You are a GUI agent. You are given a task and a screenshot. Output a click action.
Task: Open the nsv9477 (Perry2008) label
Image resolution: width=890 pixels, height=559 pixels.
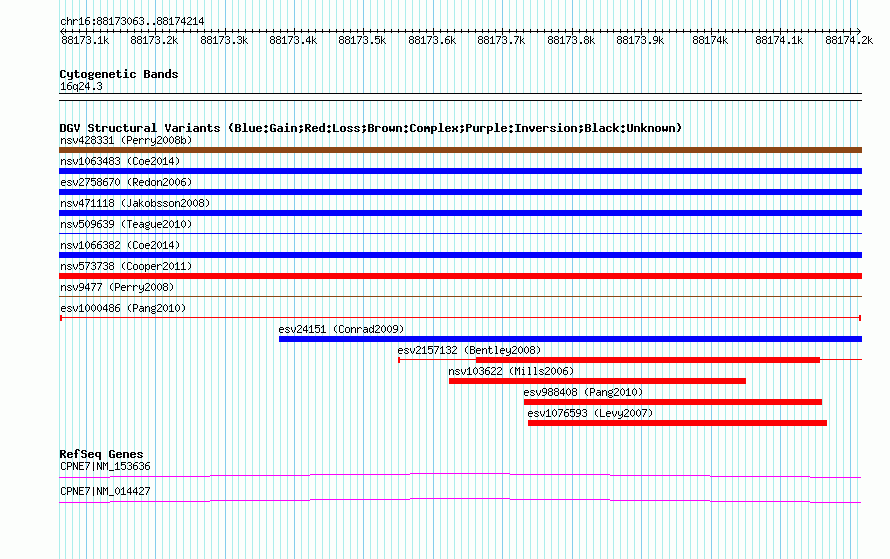click(117, 287)
